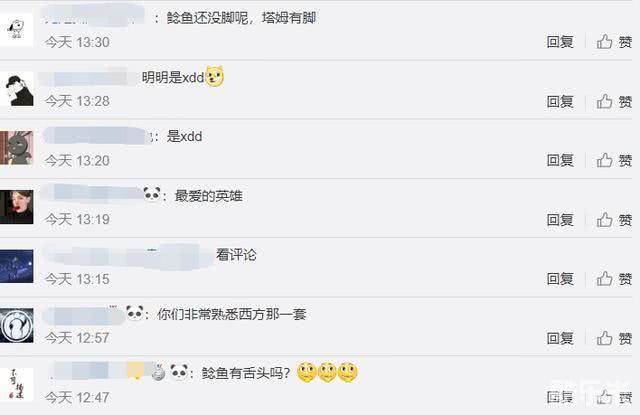This screenshot has height=415, width=640.
Task: Open the woman portrait avatar at 13:19
Action: tap(16, 207)
